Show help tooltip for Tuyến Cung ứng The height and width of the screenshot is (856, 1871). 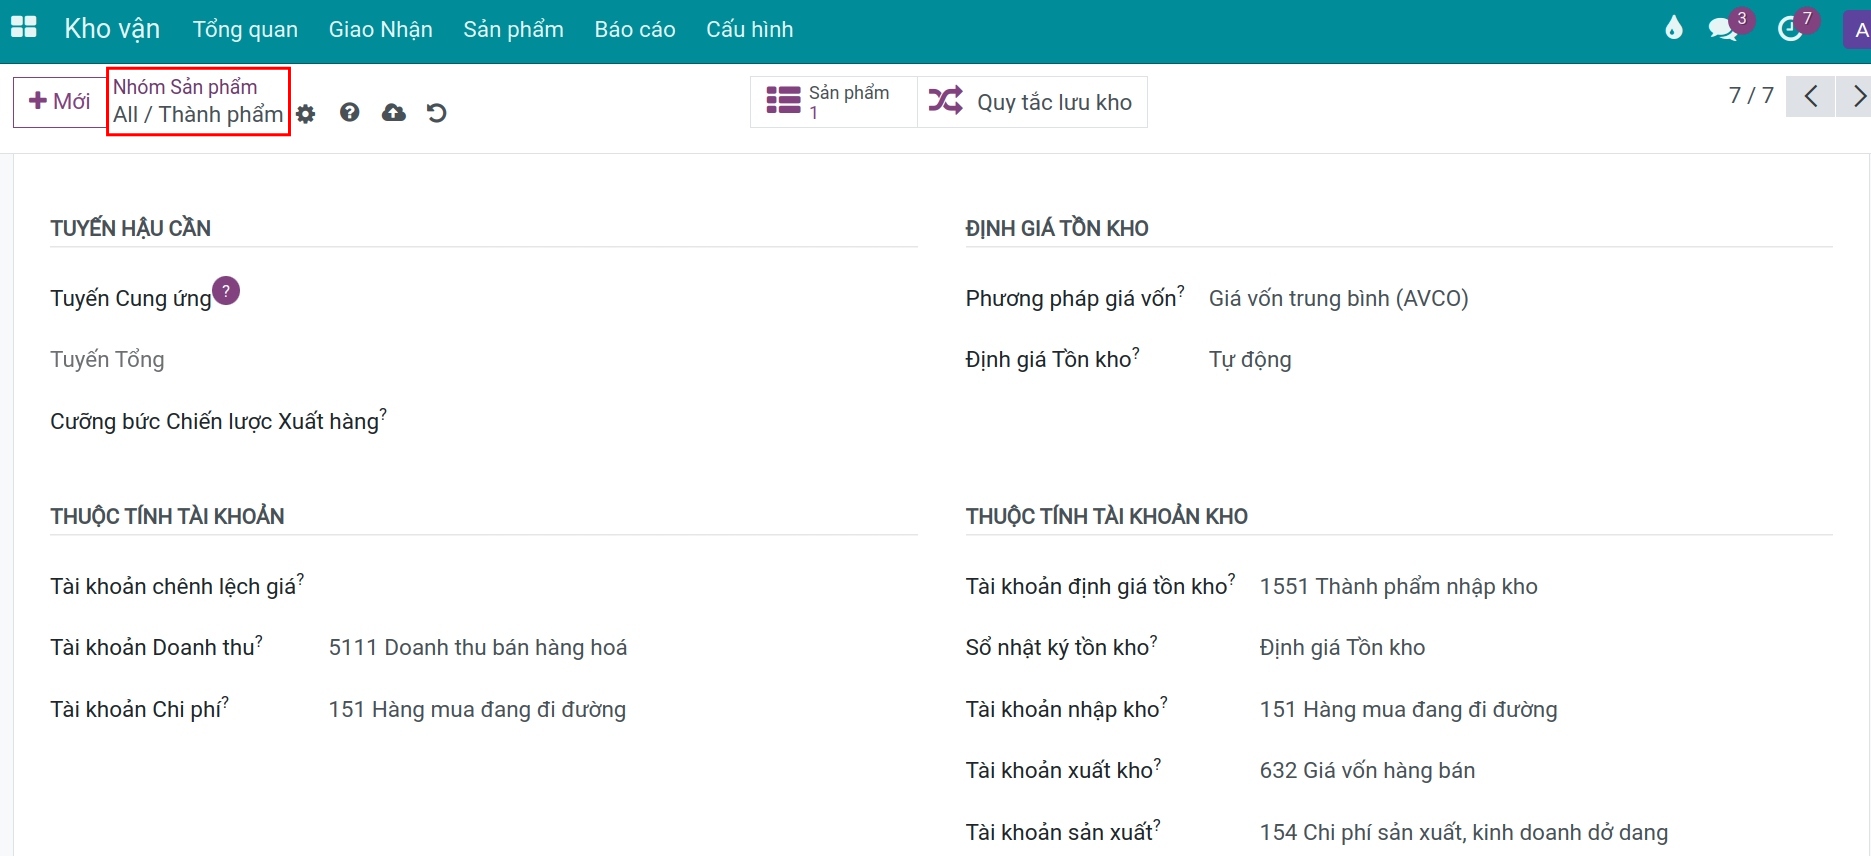pos(226,291)
